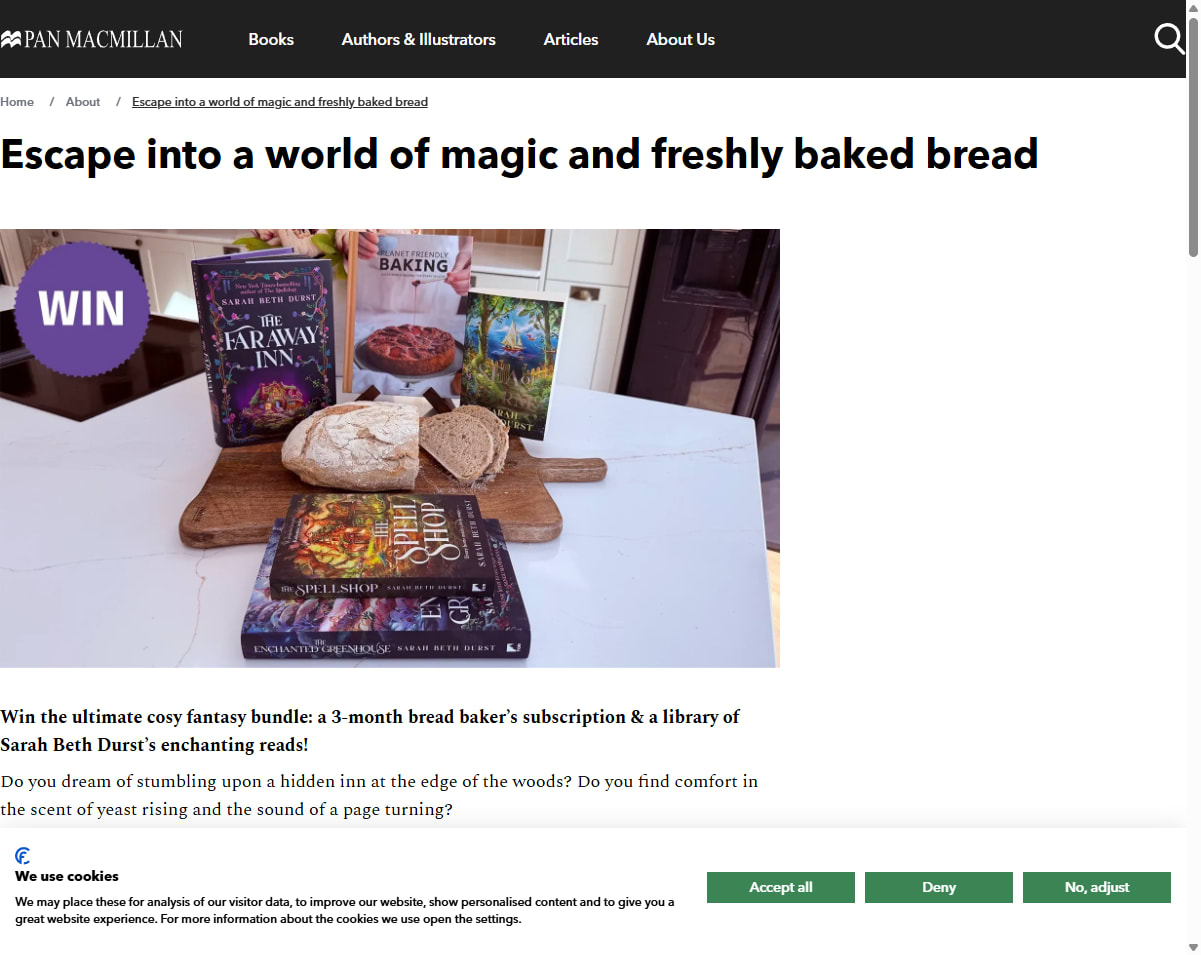Click the cookie consent logo icon
Screen dimensions: 1201x955
pyautogui.click(x=23, y=856)
